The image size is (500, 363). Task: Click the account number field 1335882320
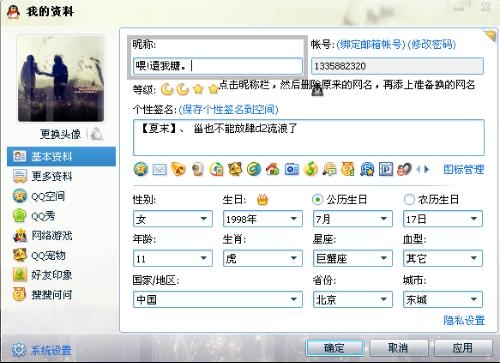pos(397,66)
